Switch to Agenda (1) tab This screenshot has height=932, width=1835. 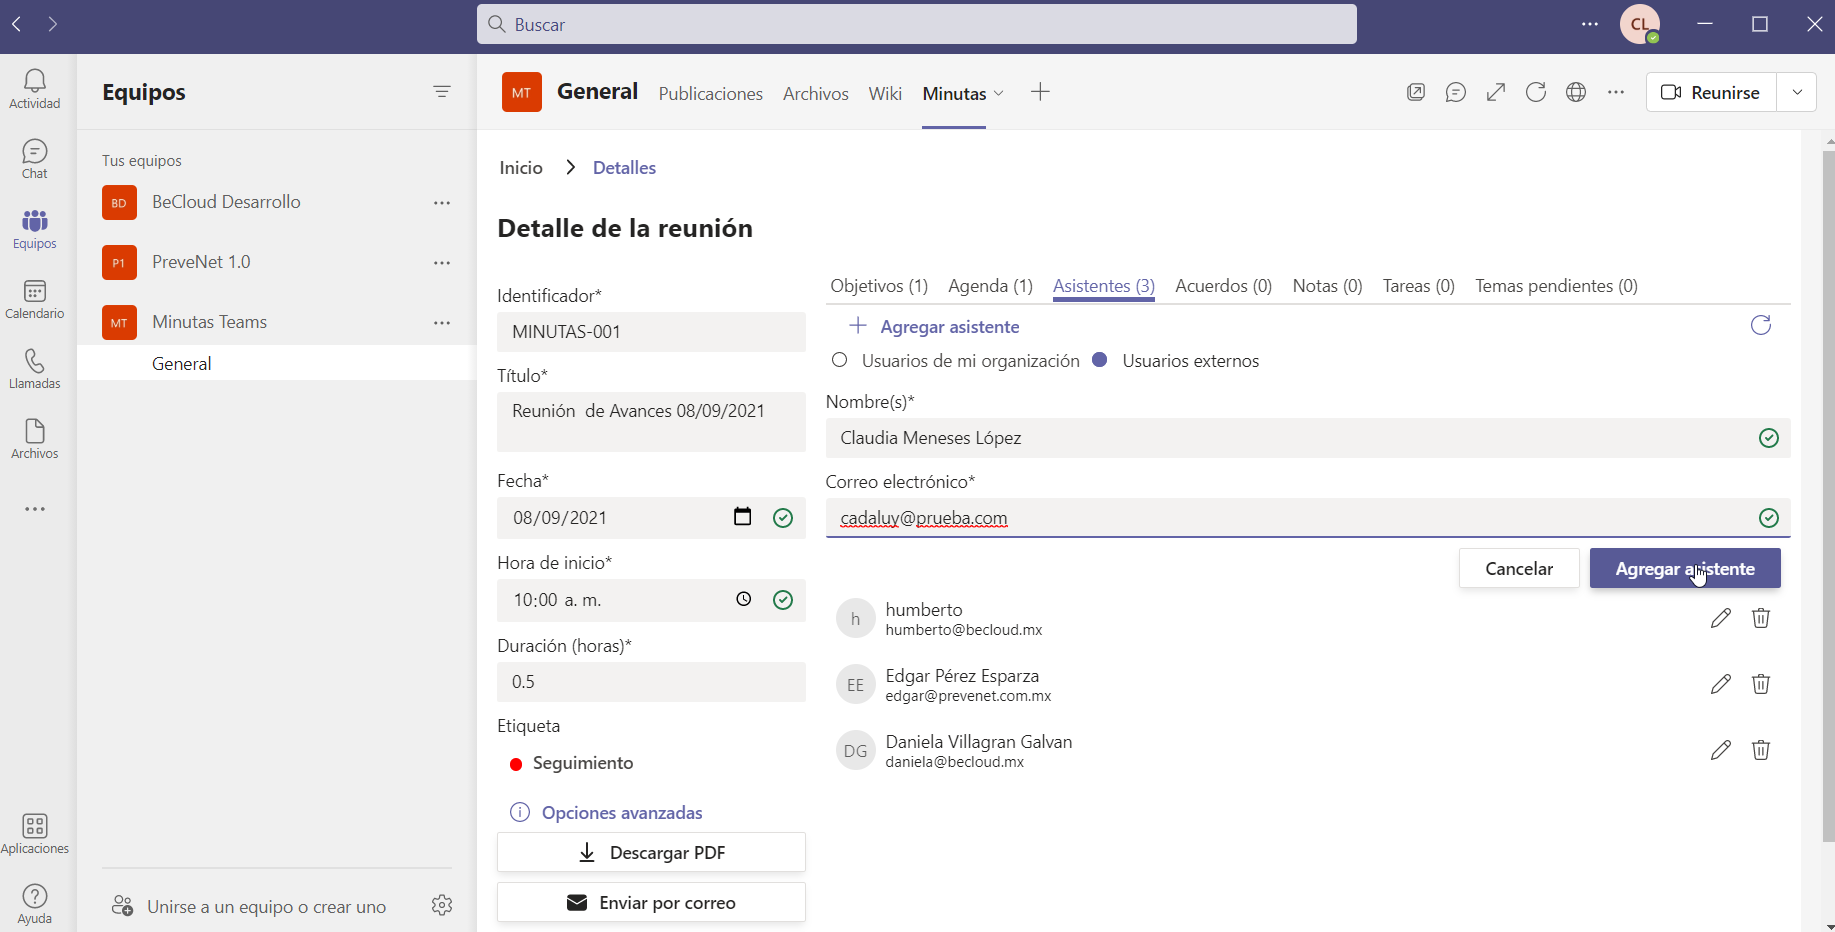(990, 286)
